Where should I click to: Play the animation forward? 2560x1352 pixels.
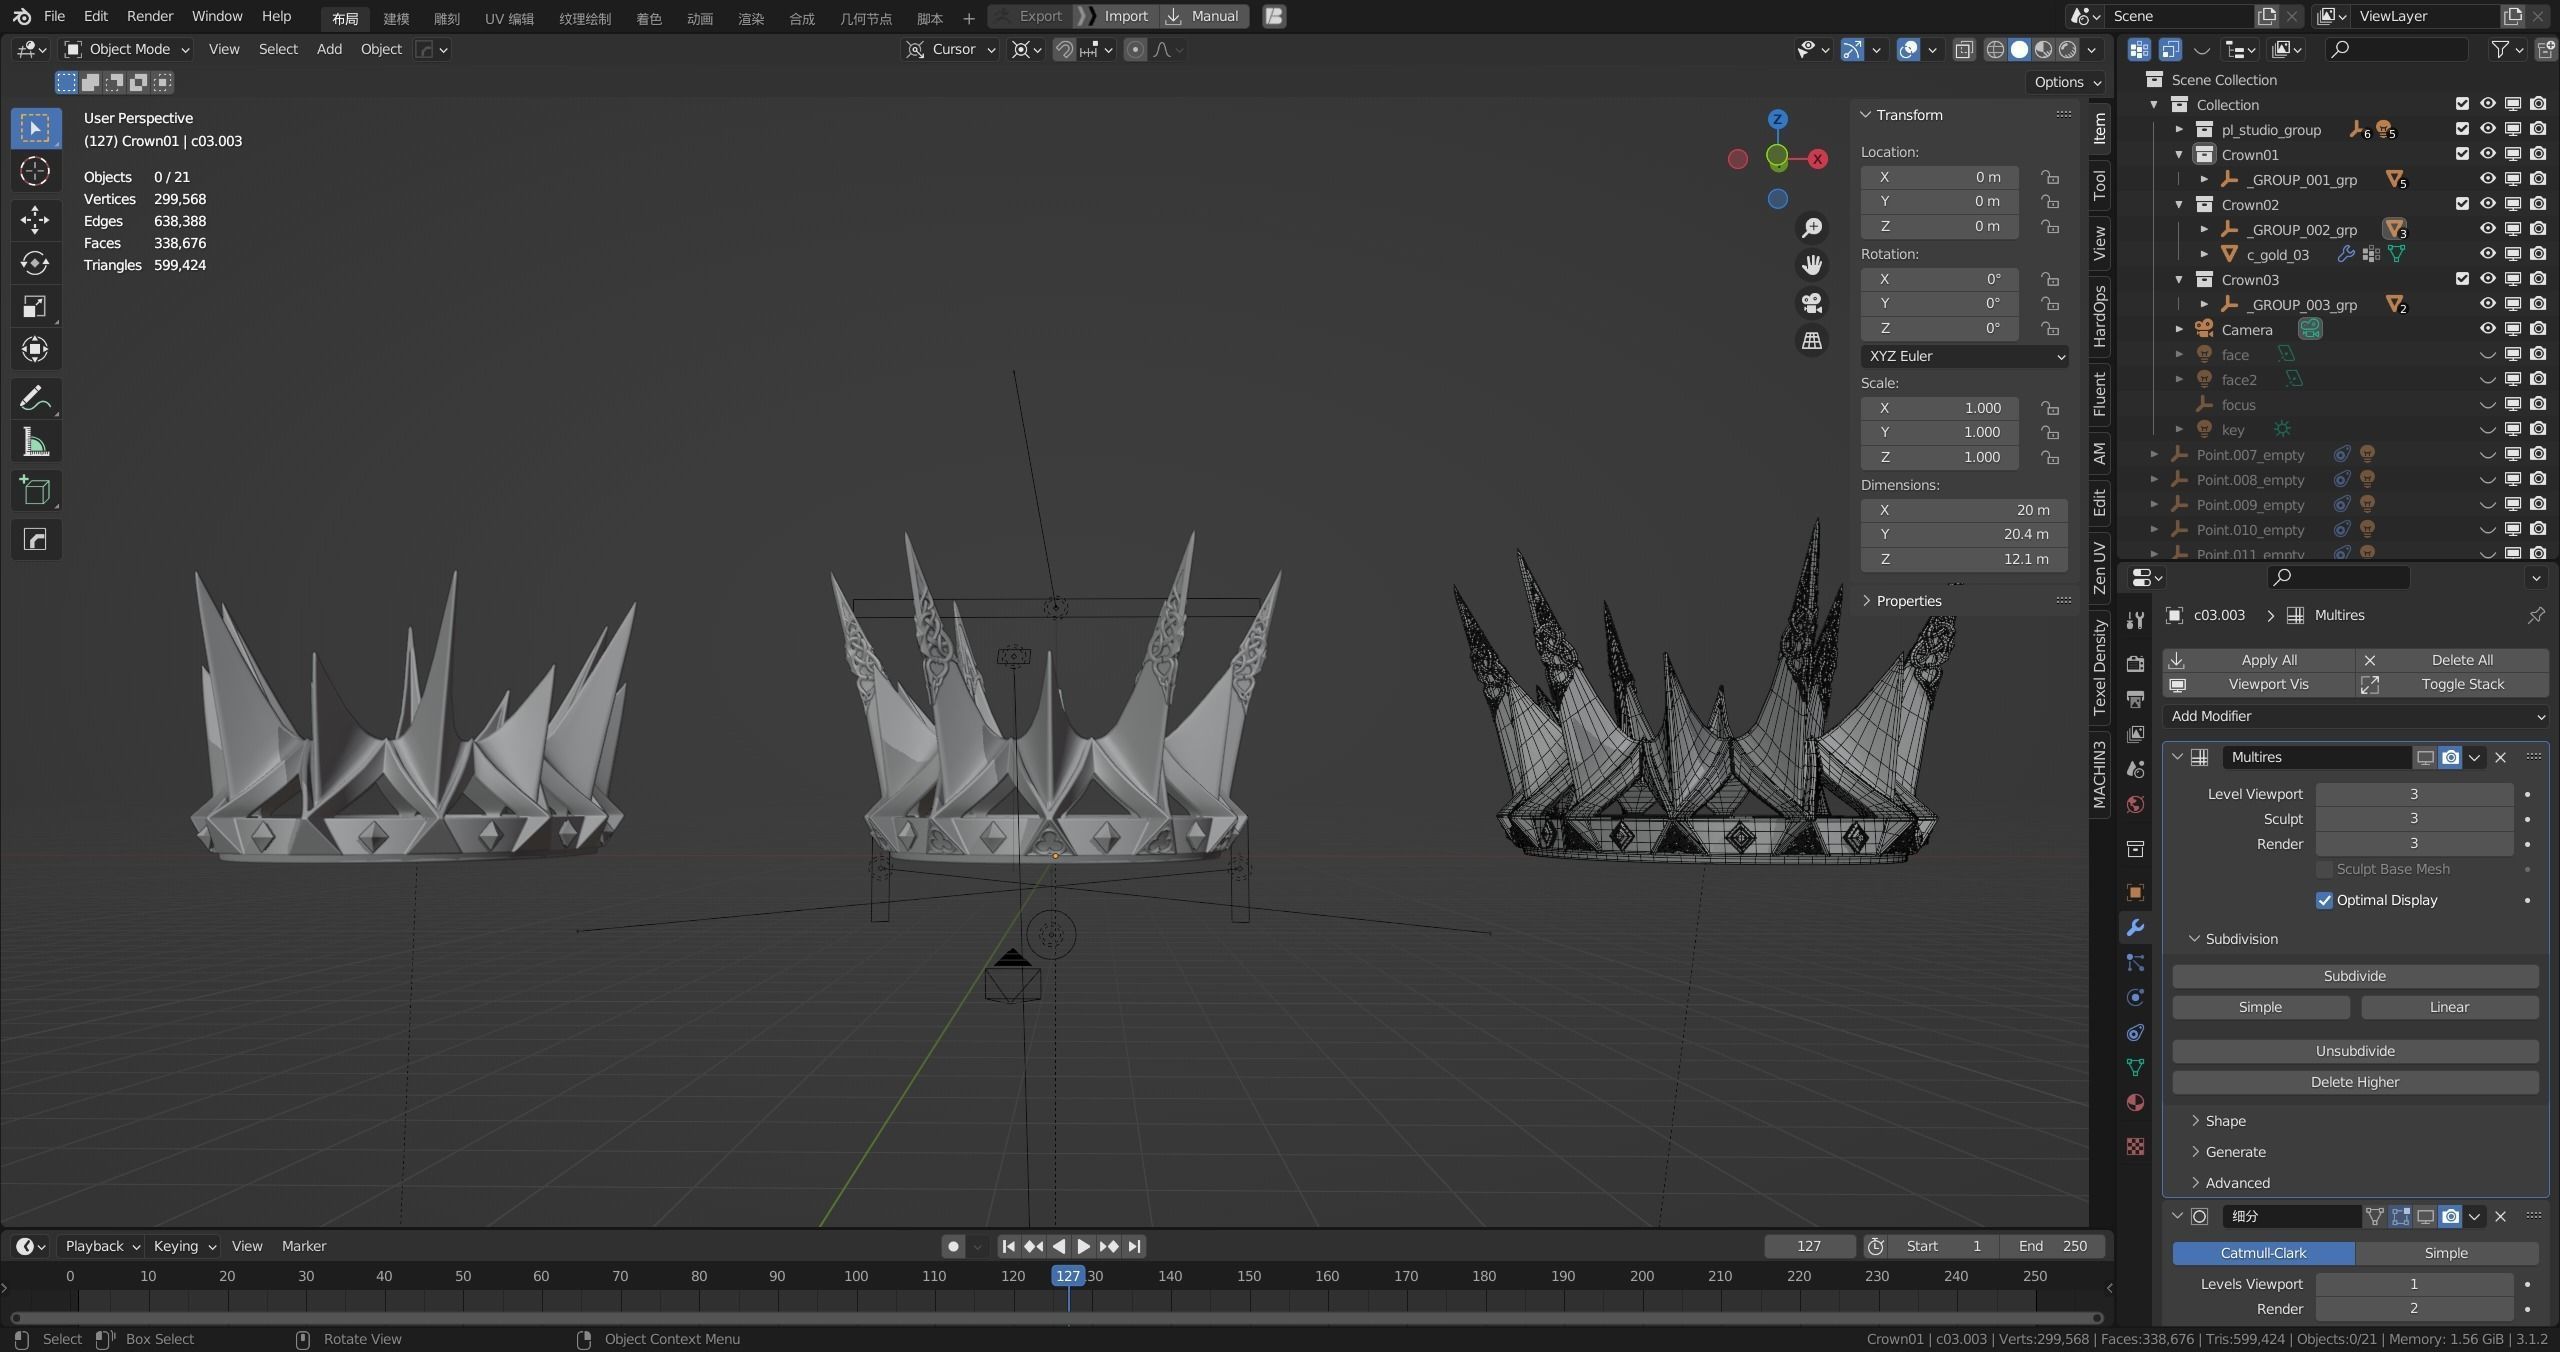click(x=1083, y=1246)
